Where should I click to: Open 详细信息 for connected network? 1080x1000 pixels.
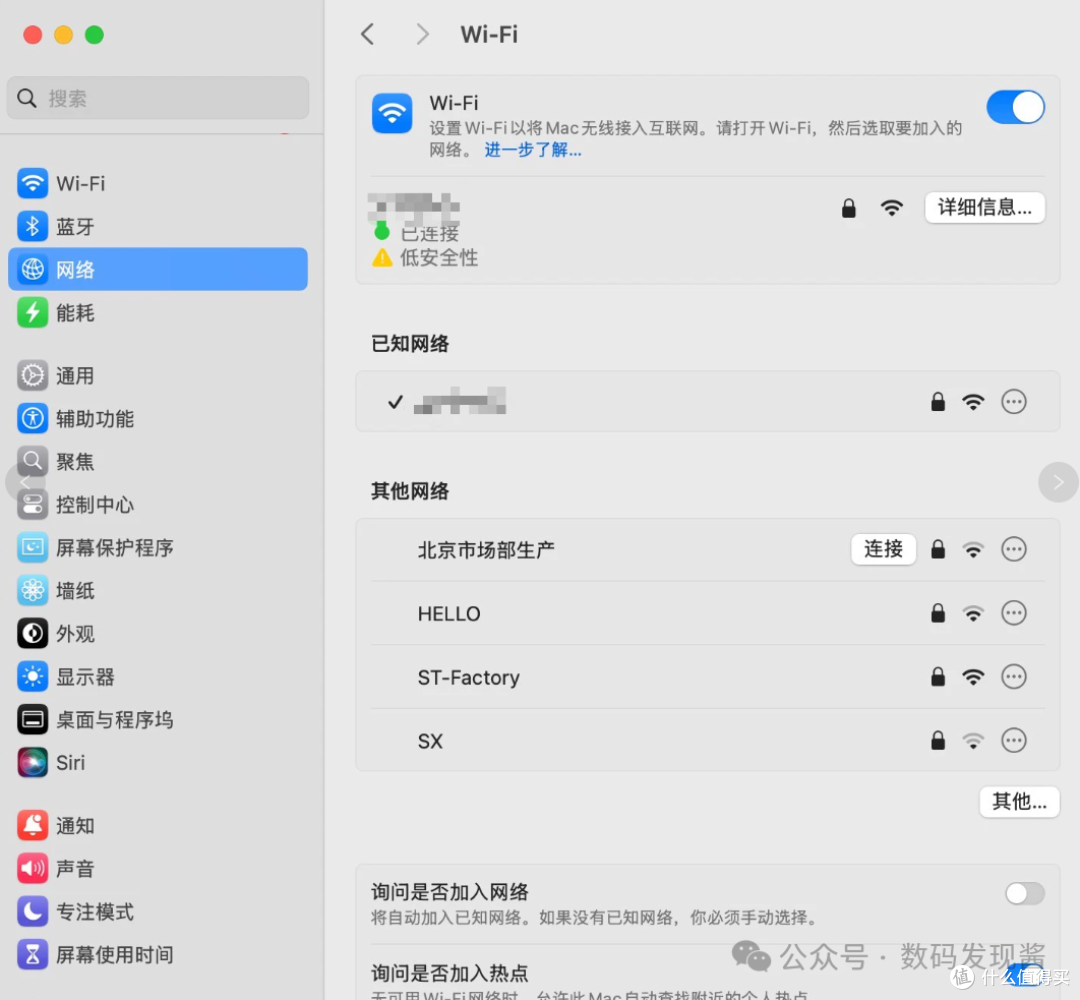[x=984, y=207]
